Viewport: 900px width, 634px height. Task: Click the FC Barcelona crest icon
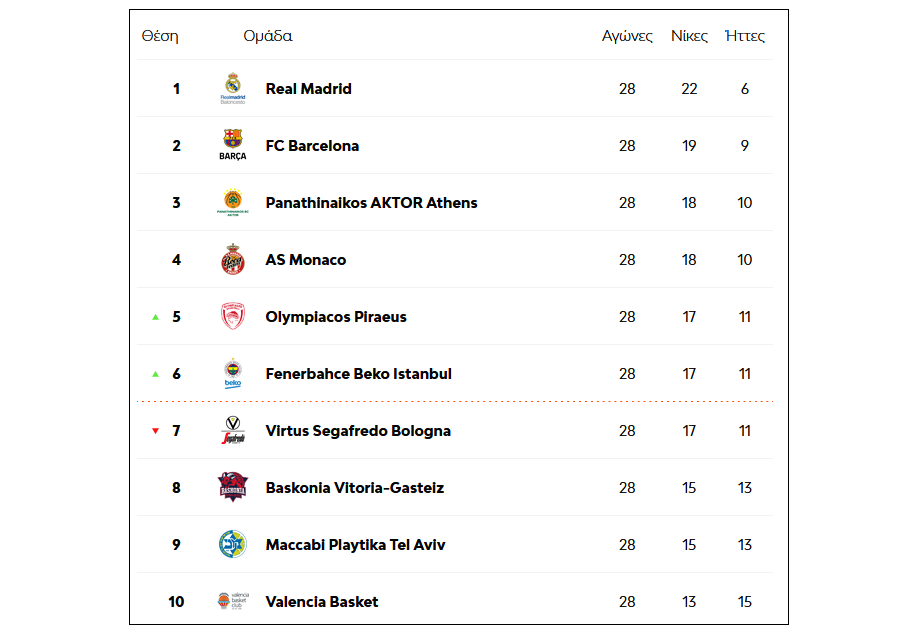point(232,145)
